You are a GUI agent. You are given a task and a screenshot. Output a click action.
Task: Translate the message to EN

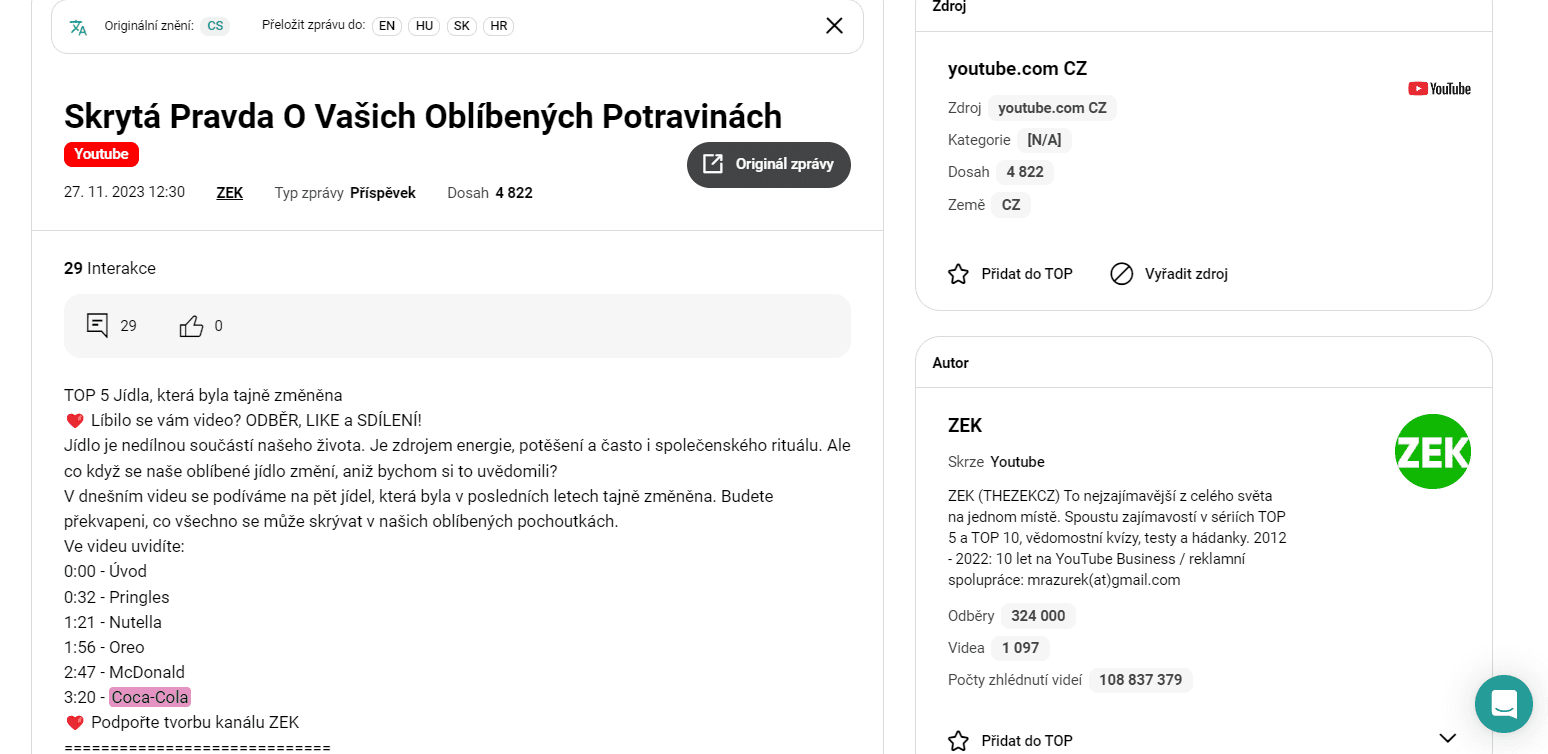coord(387,26)
